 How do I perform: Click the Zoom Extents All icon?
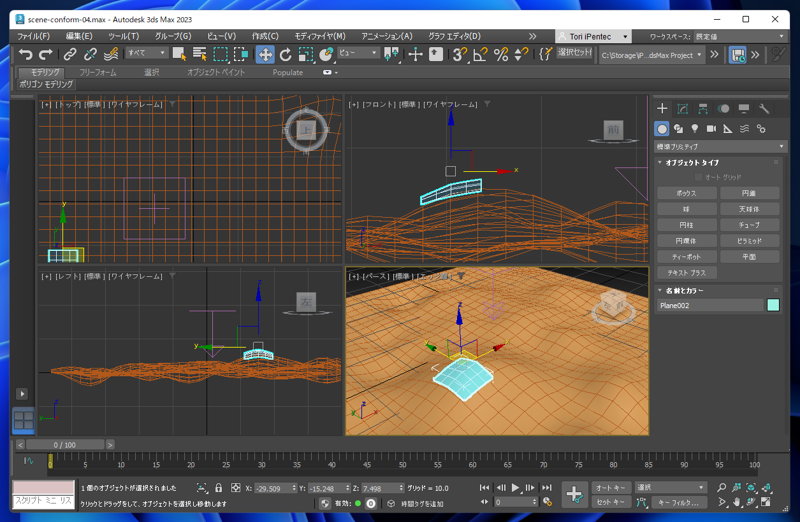coord(766,488)
